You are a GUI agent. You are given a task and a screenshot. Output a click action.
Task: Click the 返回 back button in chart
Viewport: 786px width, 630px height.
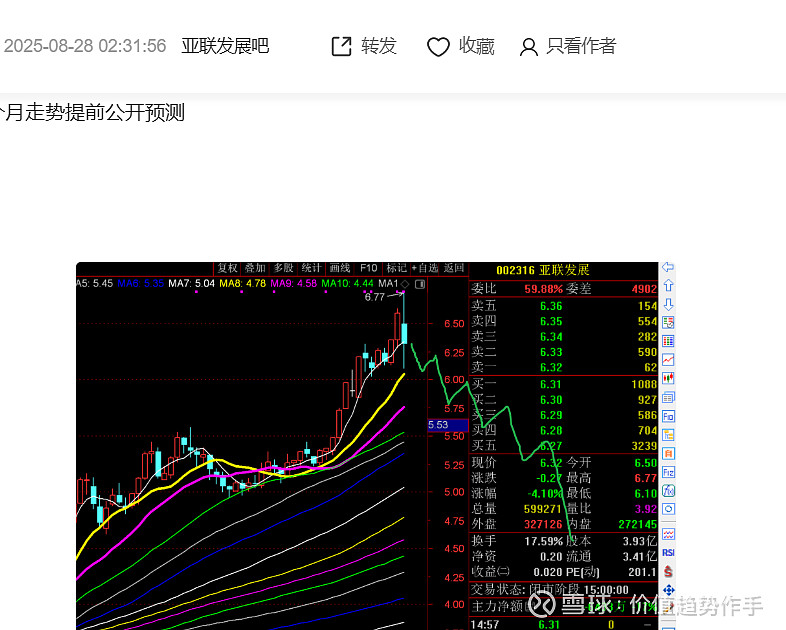pos(454,268)
